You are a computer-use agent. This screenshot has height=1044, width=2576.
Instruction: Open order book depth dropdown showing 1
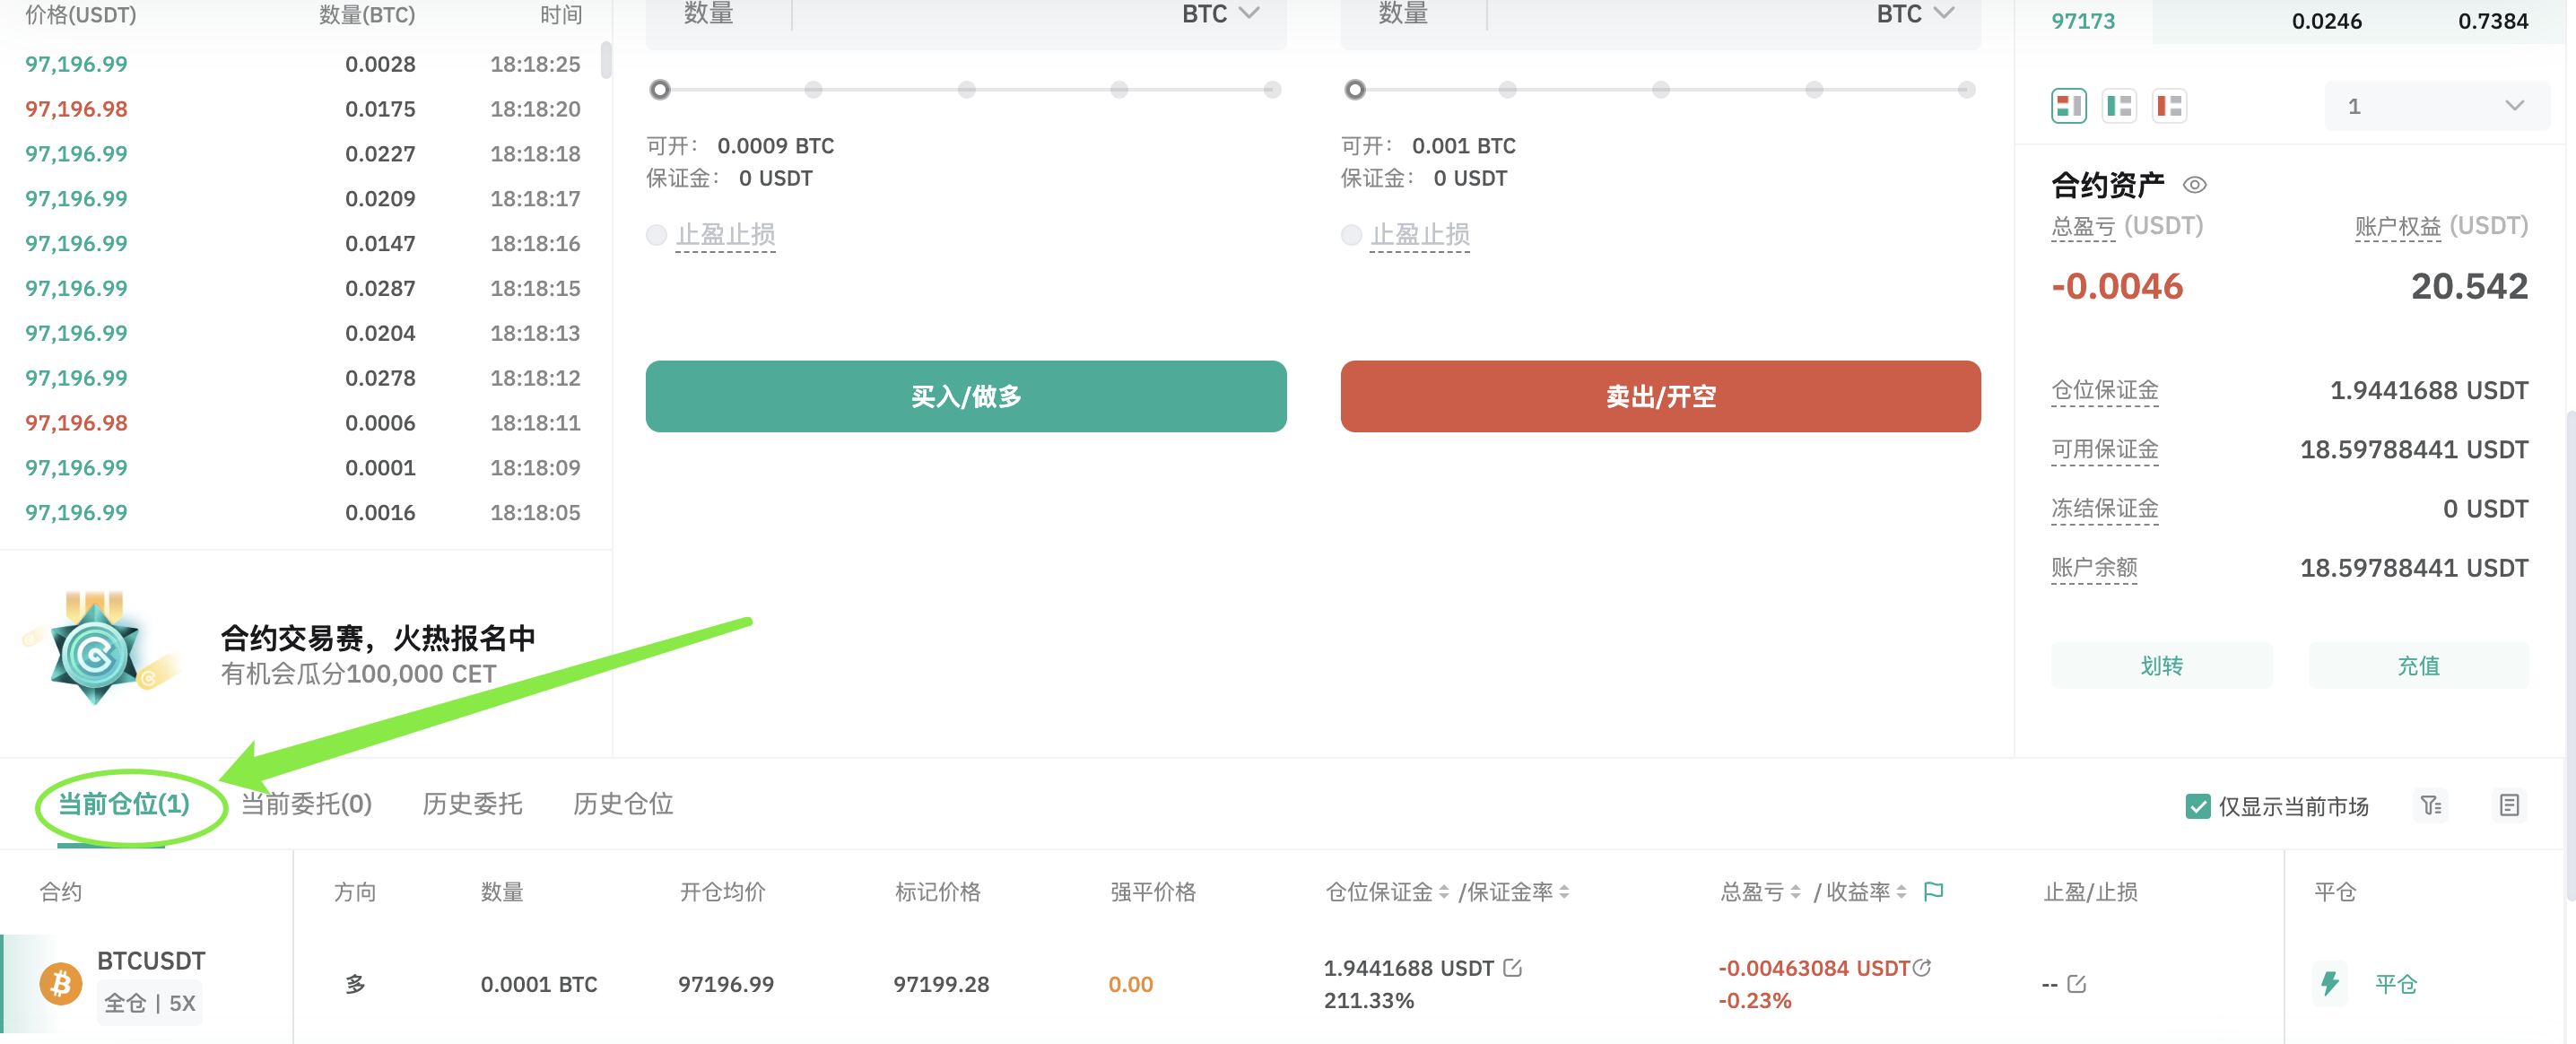(x=2436, y=106)
